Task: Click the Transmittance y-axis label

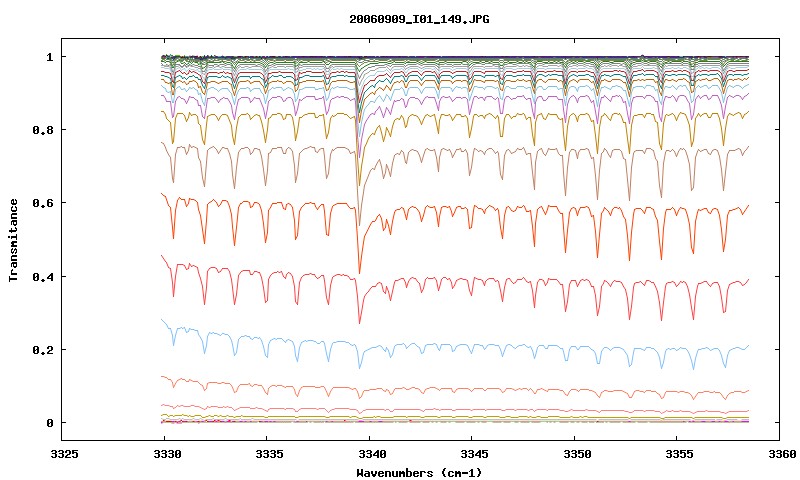Action: [14, 240]
